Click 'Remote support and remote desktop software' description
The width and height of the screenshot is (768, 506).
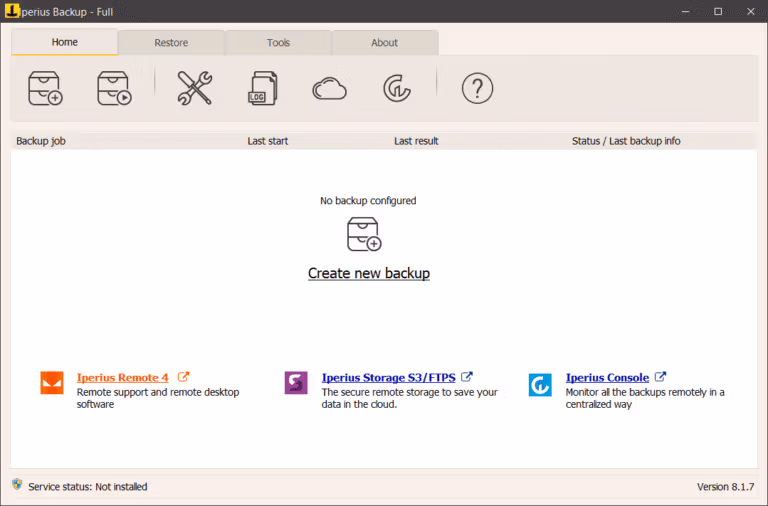[x=158, y=398]
